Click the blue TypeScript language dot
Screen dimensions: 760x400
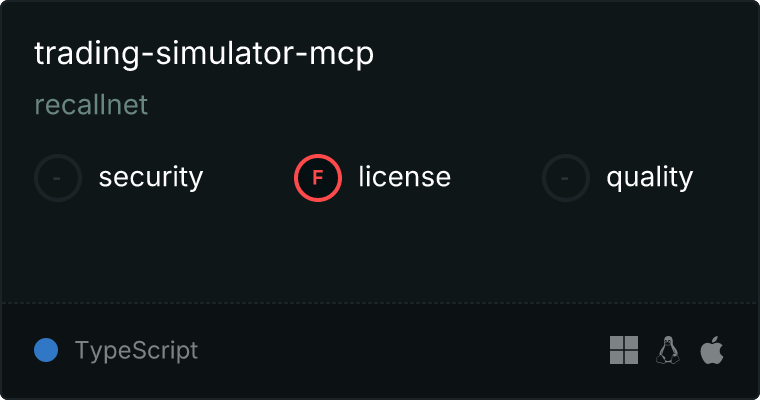(x=46, y=350)
